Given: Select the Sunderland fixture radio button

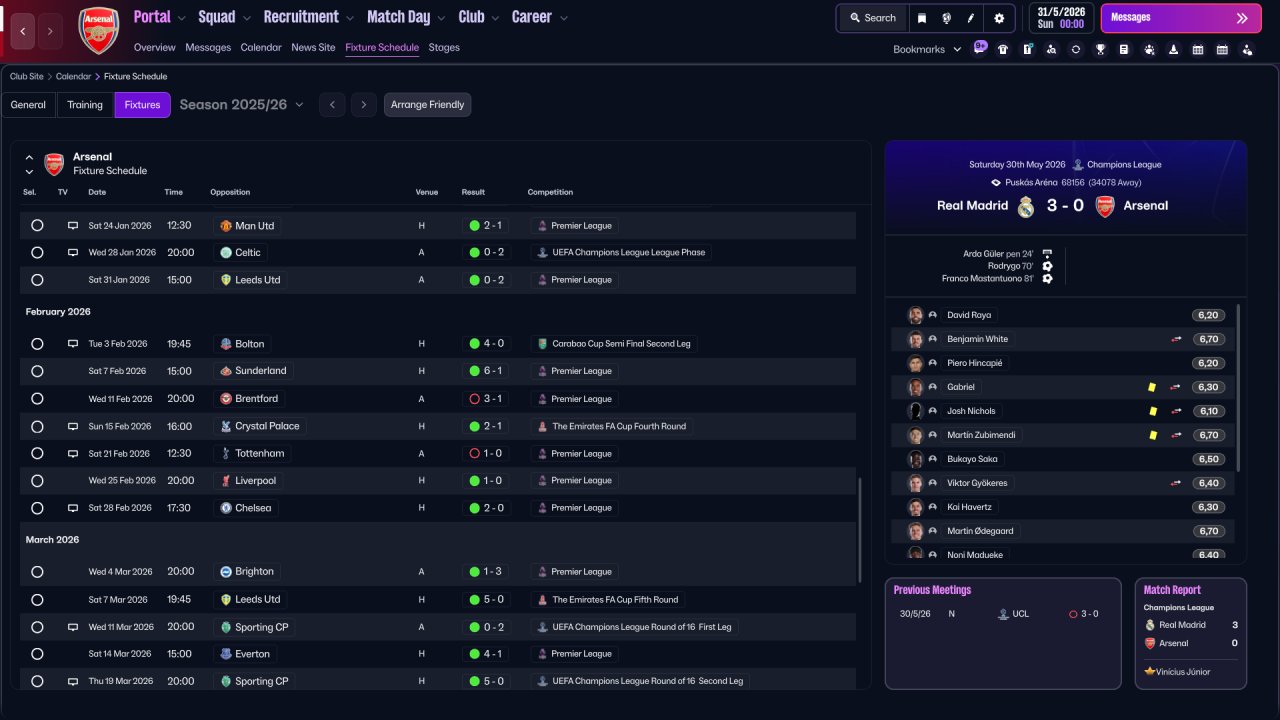Looking at the screenshot, I should coord(37,371).
